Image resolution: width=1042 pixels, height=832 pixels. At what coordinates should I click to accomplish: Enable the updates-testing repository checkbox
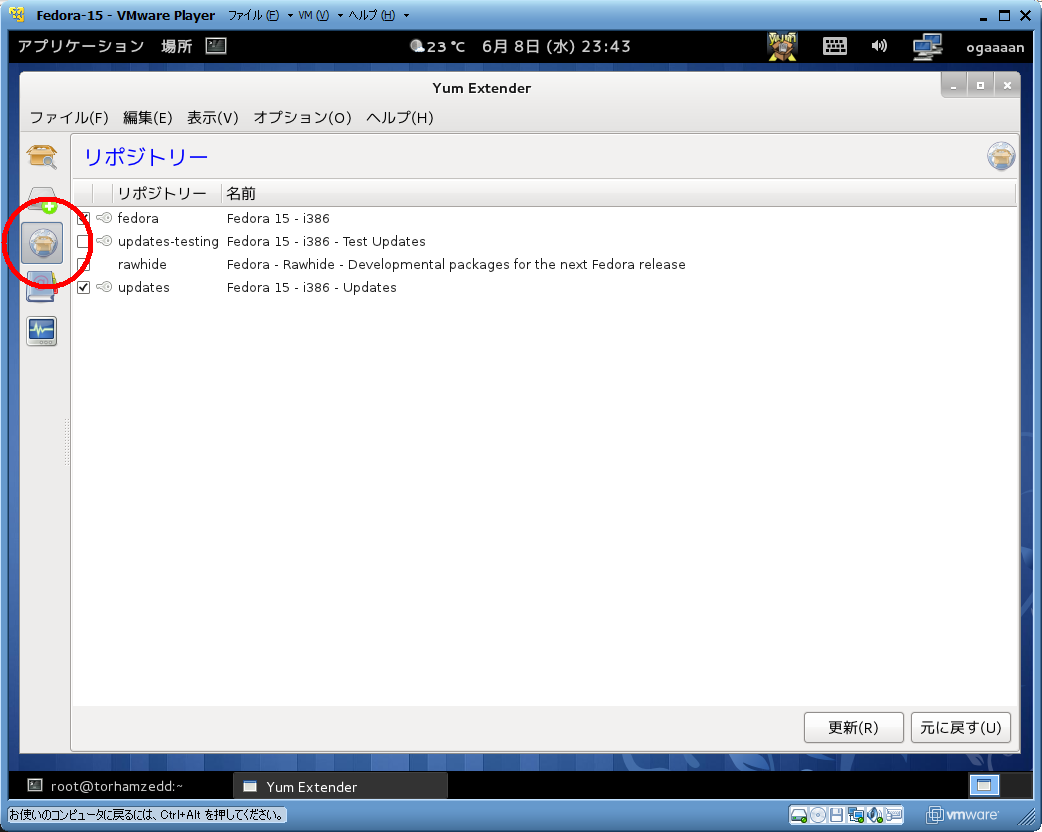(x=83, y=241)
